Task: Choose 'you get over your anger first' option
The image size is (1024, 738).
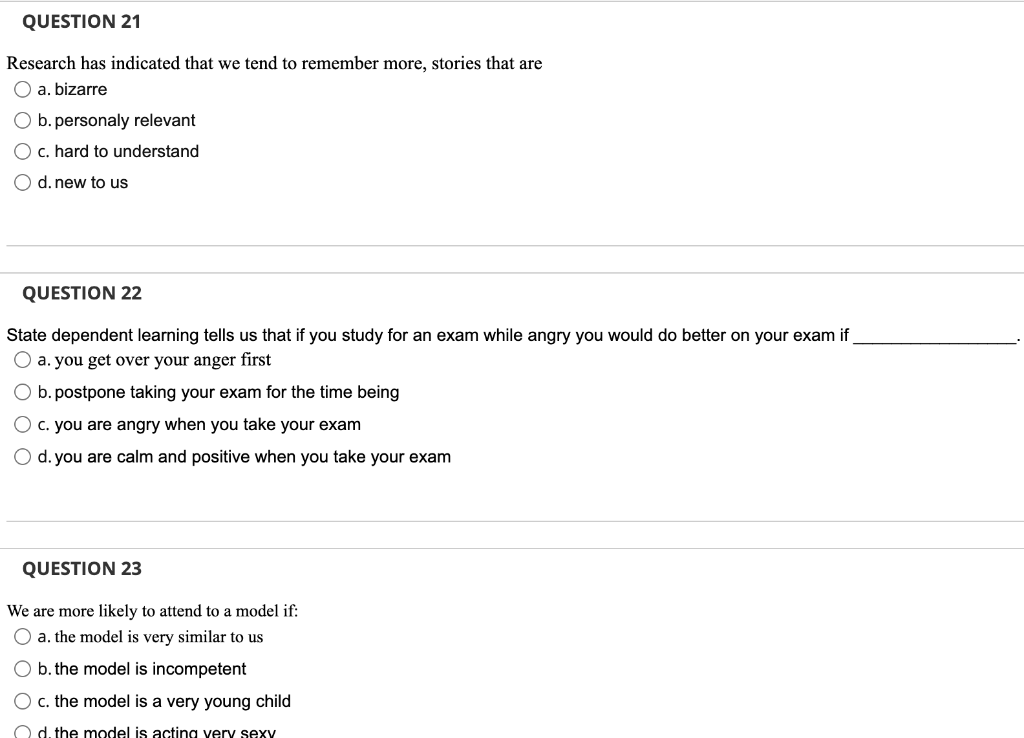Action: click(x=23, y=359)
